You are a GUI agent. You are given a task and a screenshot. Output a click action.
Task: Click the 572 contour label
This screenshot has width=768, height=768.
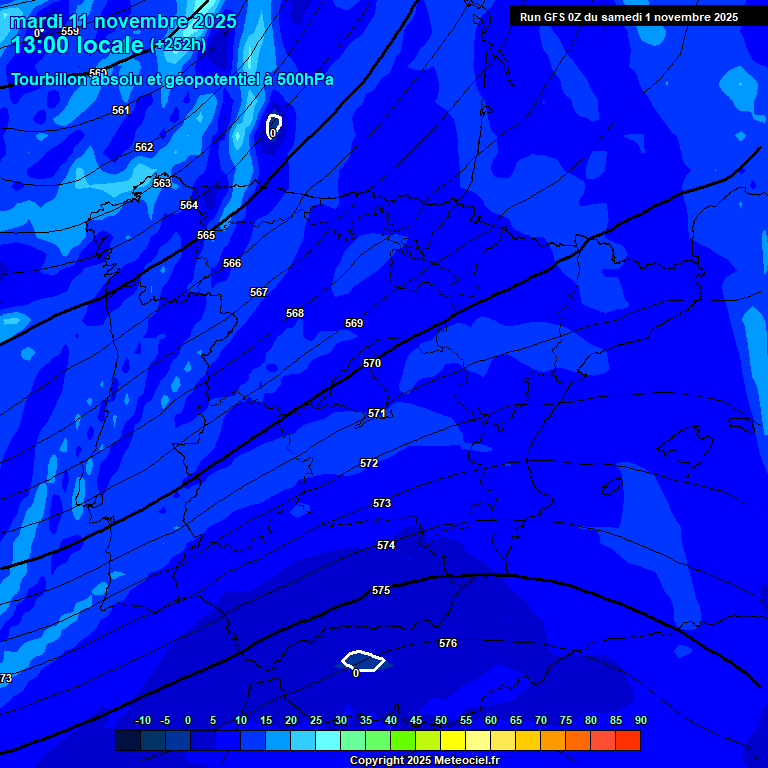coord(369,463)
